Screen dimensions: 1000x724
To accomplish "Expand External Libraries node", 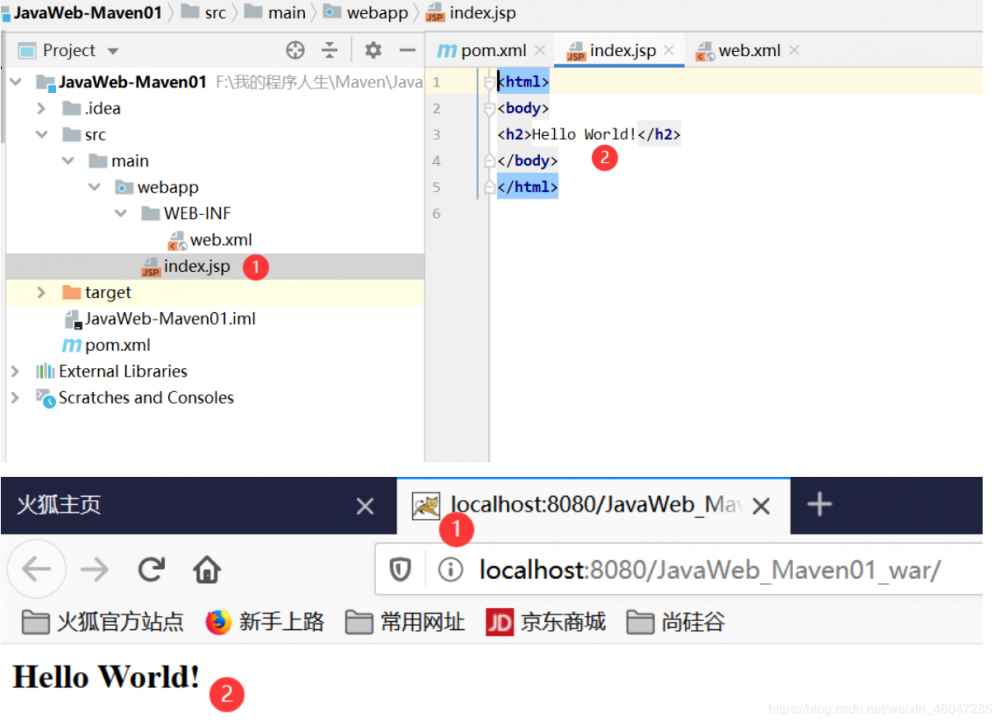I will point(15,371).
